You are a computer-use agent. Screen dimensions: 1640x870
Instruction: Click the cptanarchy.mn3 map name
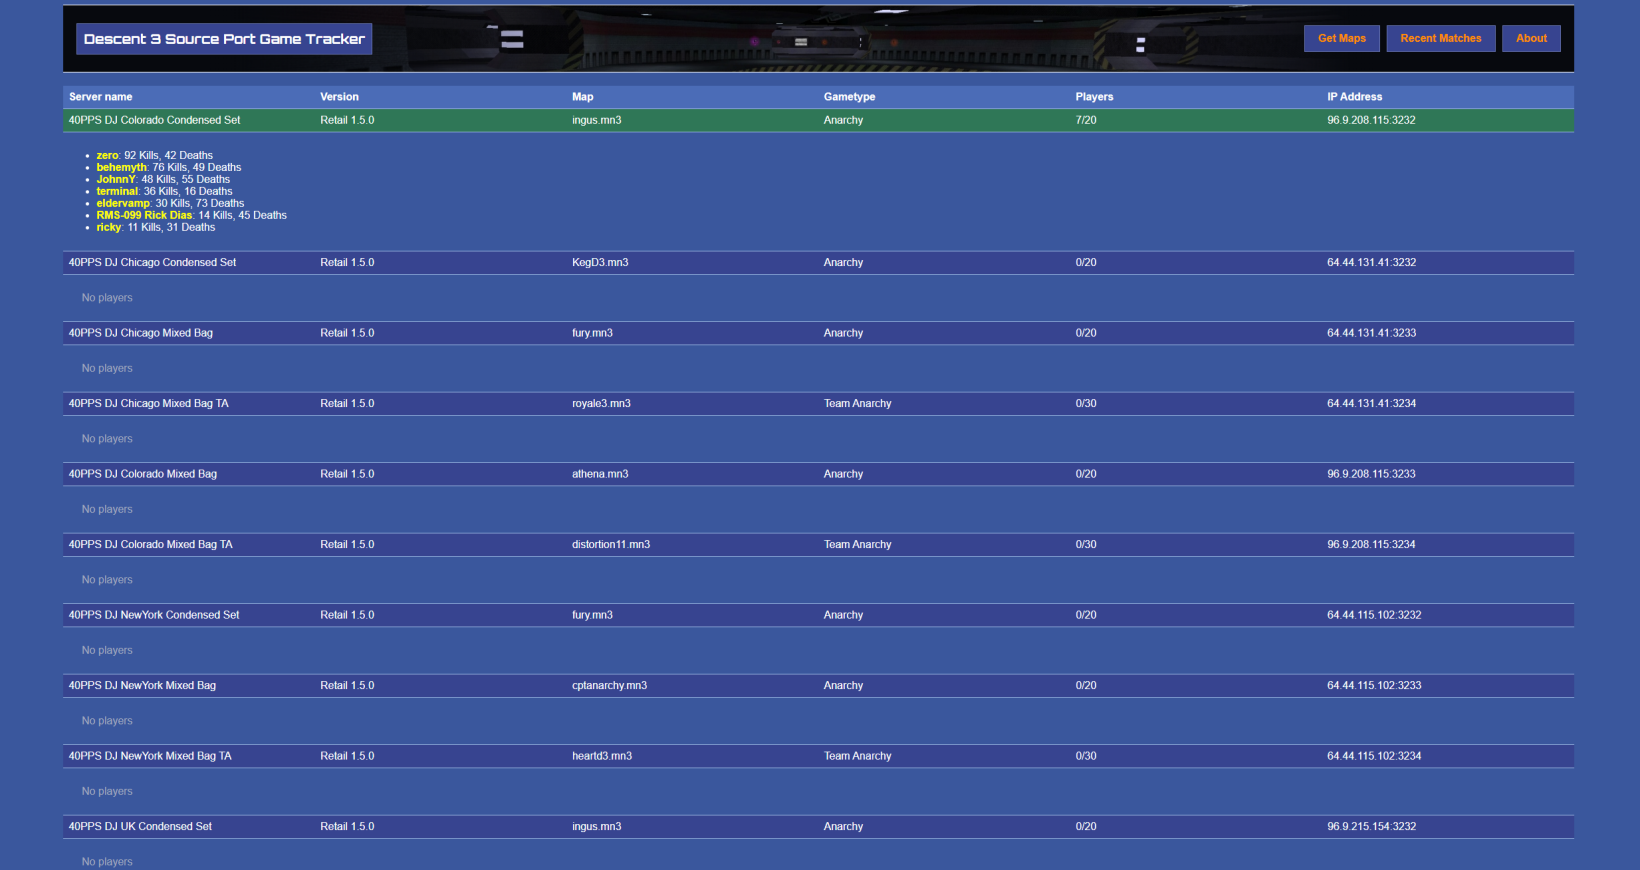[609, 686]
